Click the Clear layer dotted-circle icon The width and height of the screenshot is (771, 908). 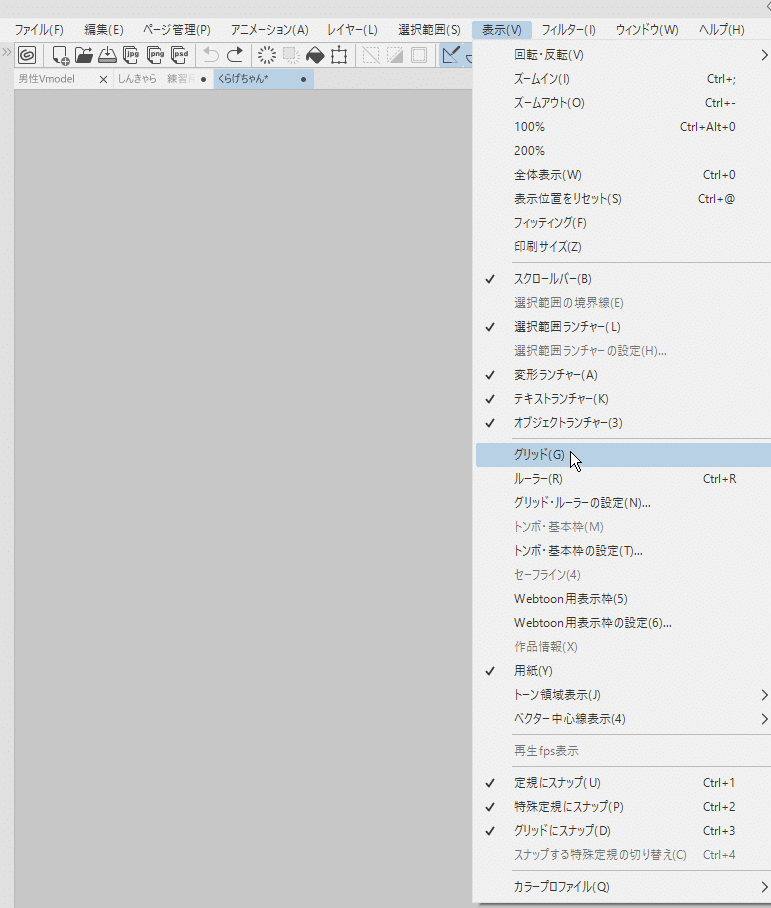pos(266,55)
